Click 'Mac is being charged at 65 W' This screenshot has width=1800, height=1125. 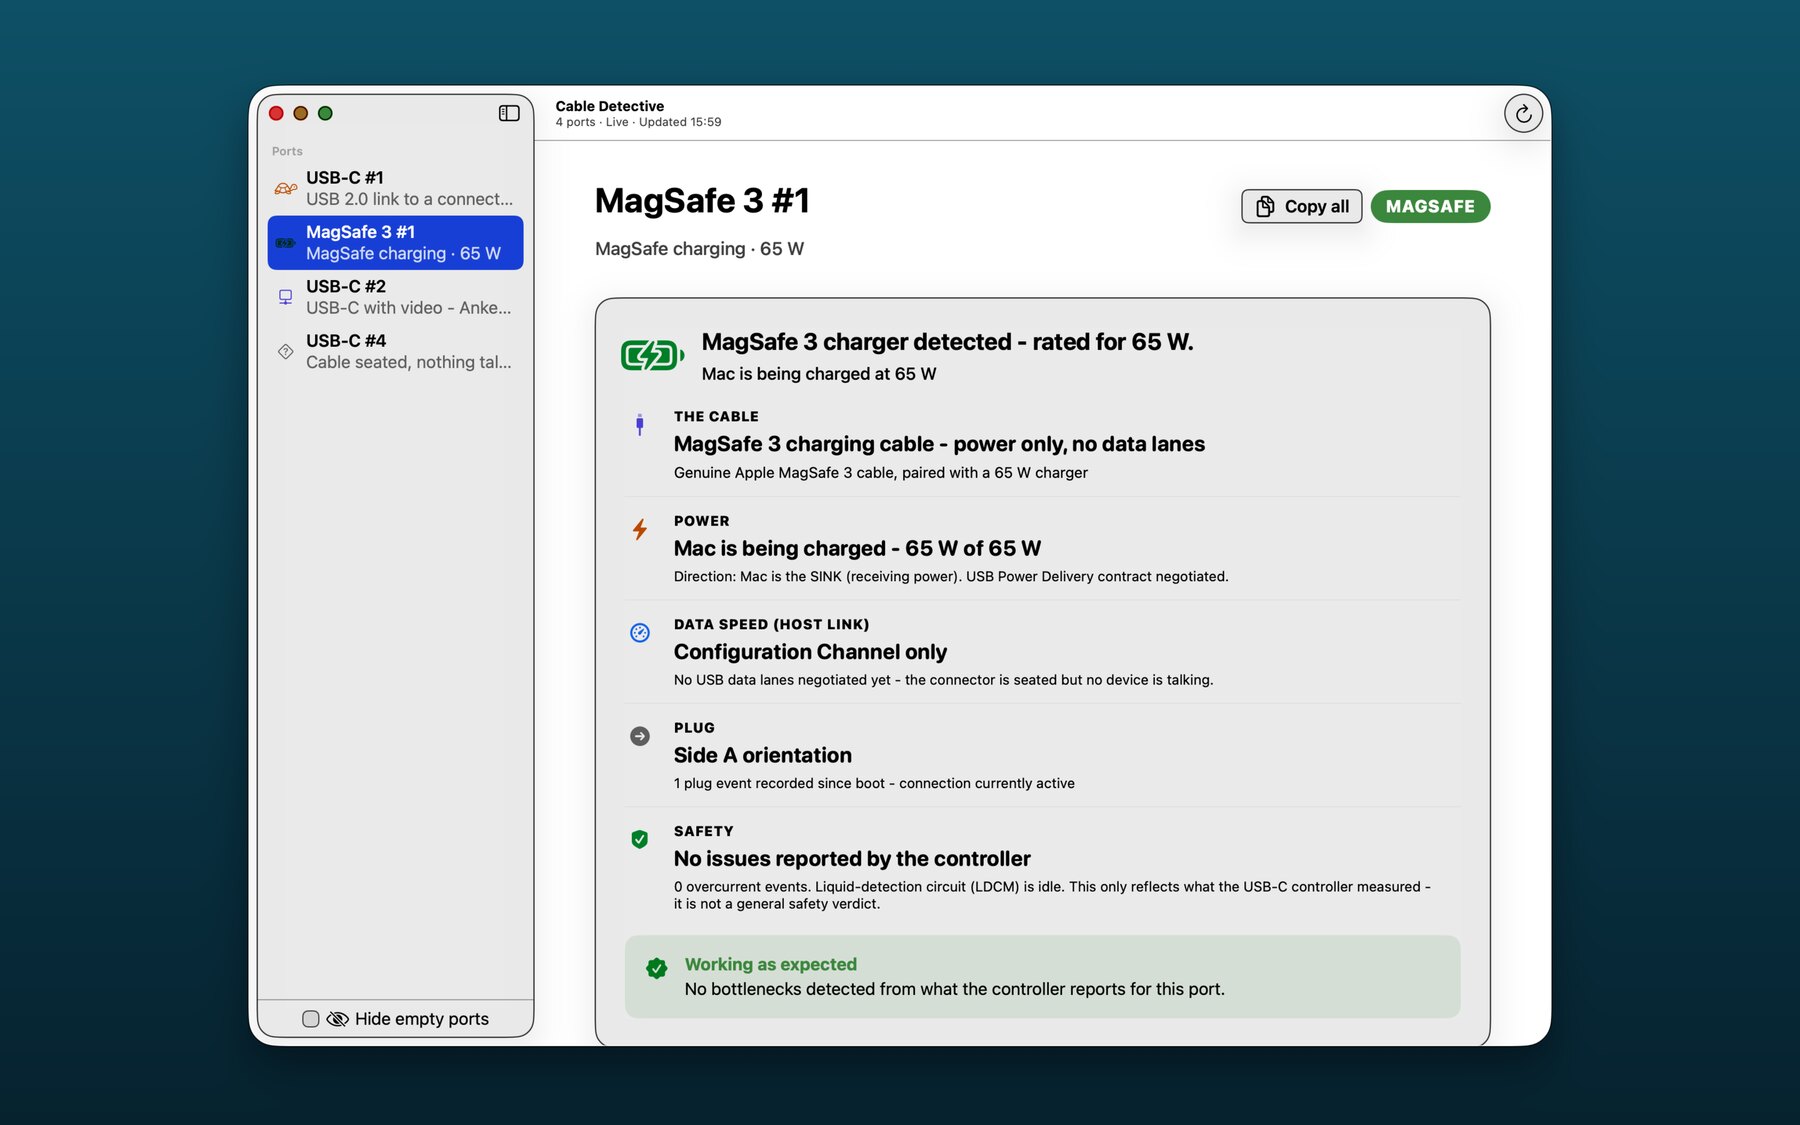point(819,374)
